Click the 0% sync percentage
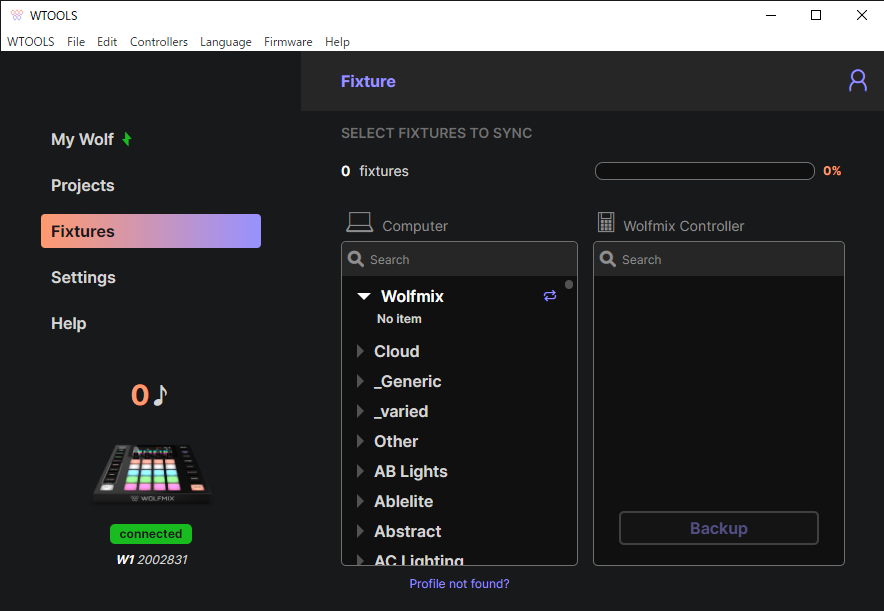Viewport: 884px width, 611px height. pos(832,171)
